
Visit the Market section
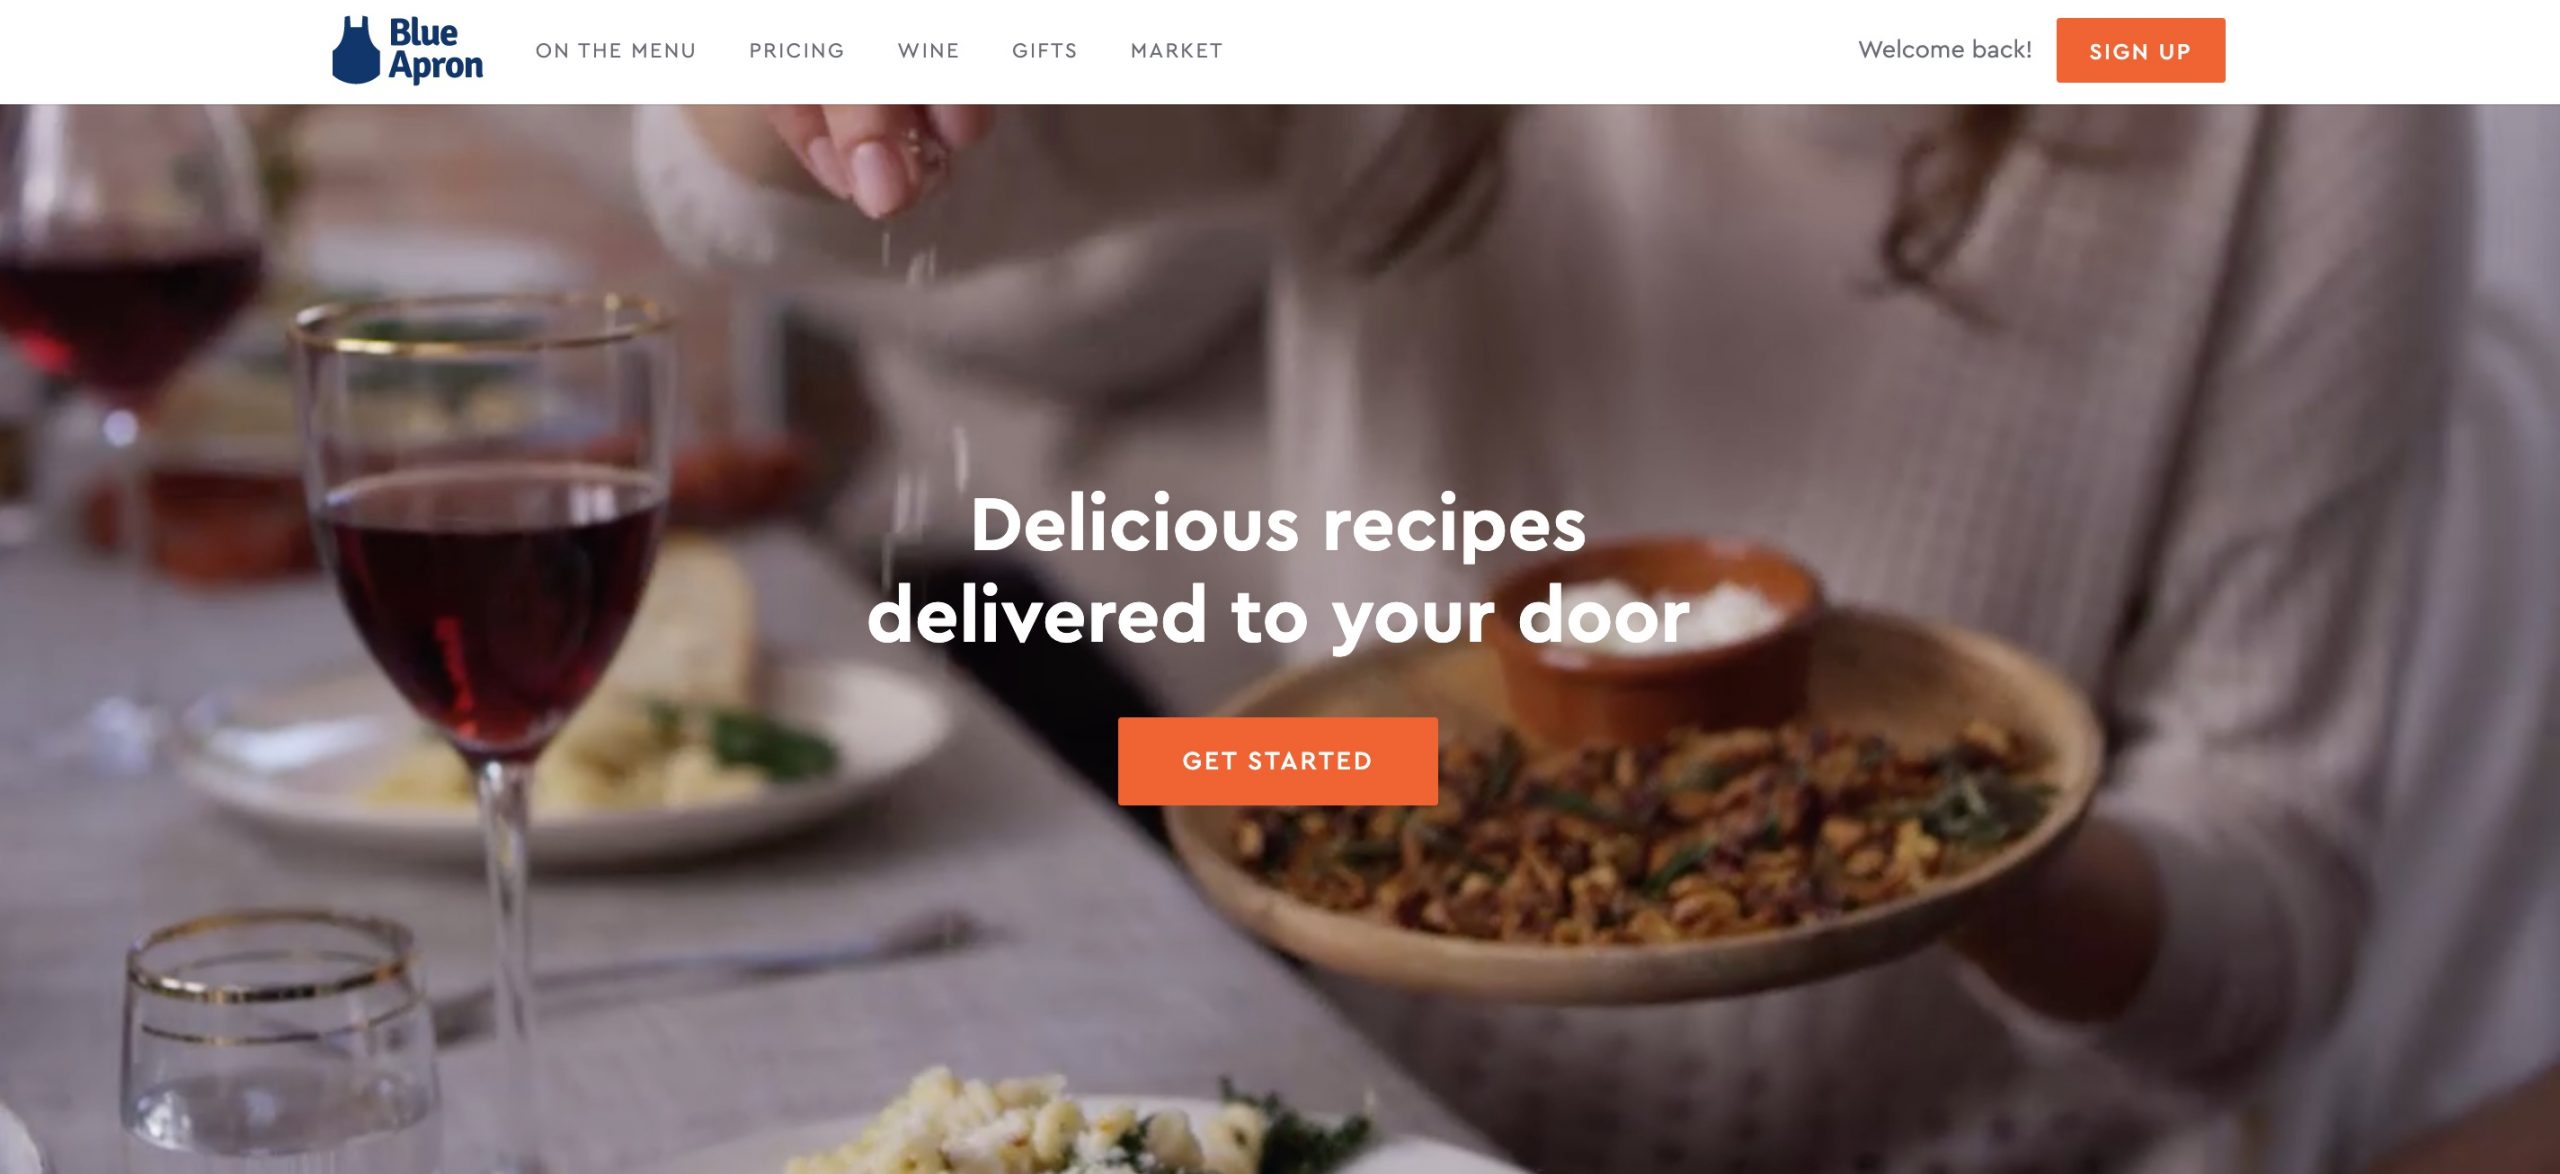[1176, 51]
